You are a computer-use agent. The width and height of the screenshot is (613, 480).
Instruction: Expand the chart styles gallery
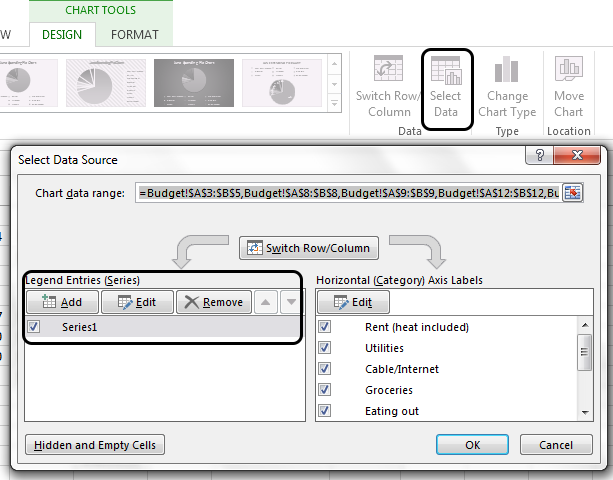(x=335, y=104)
